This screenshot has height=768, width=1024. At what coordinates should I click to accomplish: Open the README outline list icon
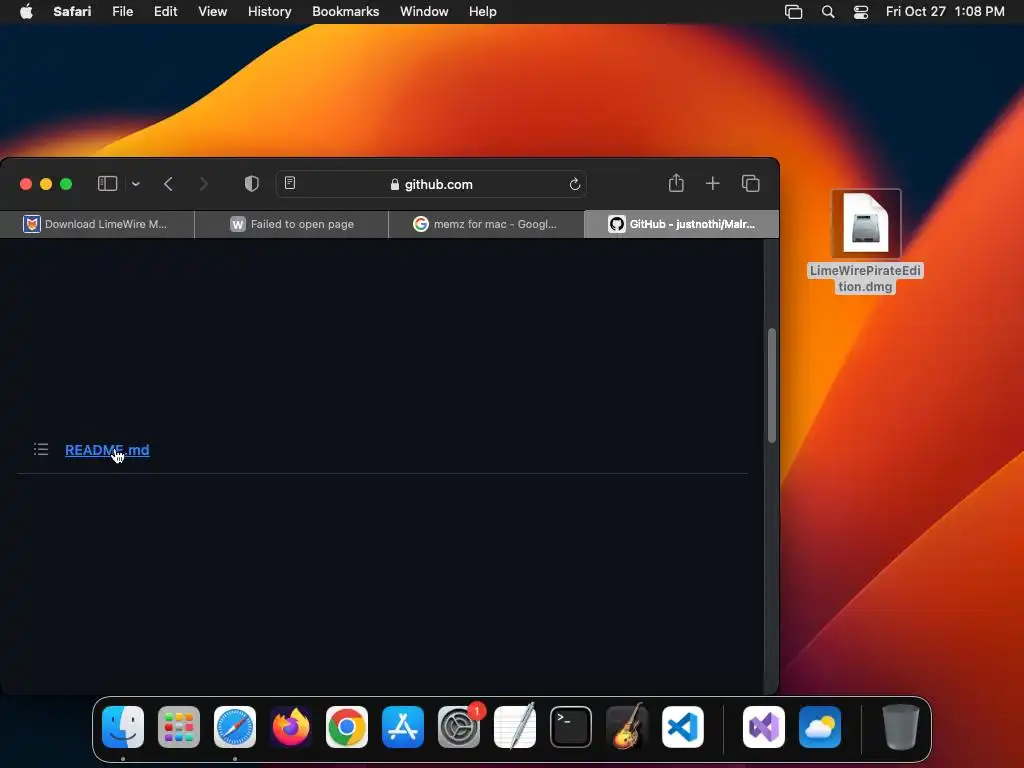(41, 449)
